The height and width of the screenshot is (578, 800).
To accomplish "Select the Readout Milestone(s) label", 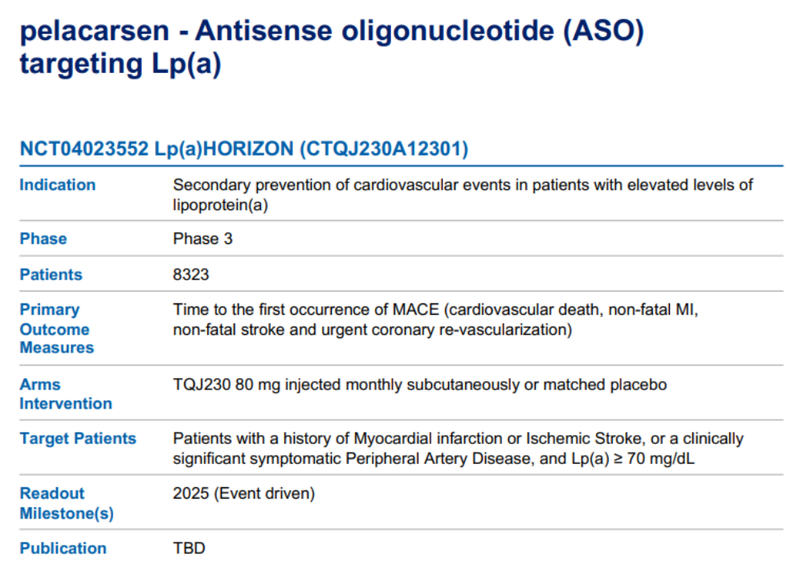I will click(67, 503).
